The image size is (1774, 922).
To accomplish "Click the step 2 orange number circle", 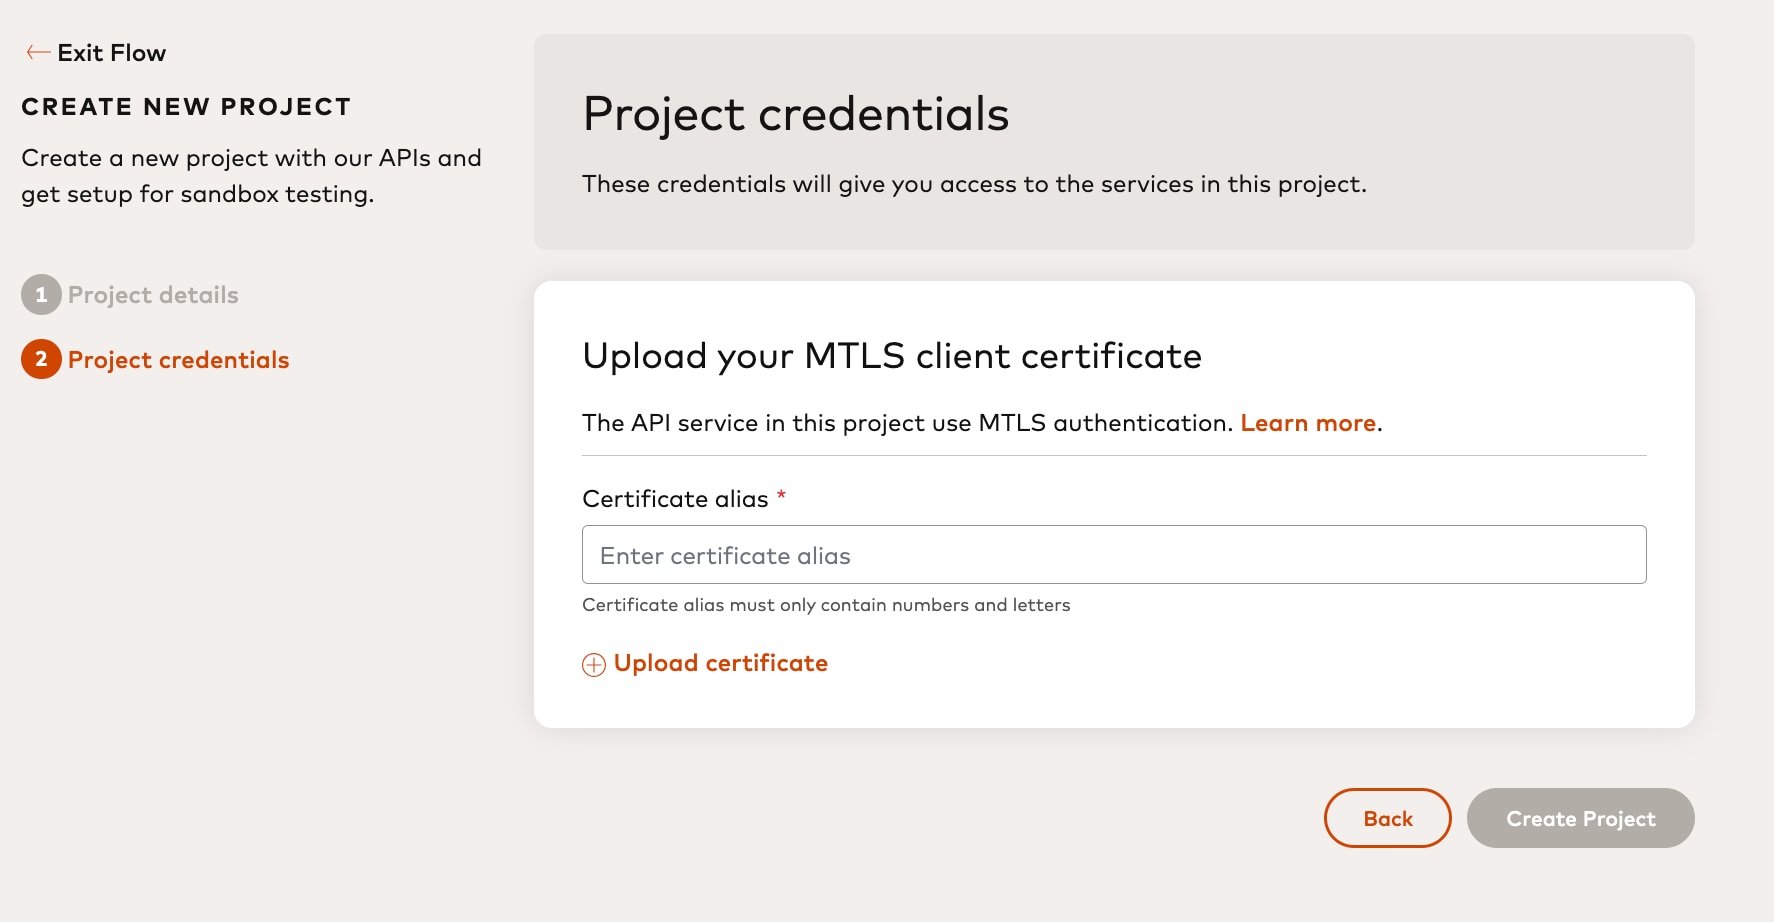I will pos(41,360).
